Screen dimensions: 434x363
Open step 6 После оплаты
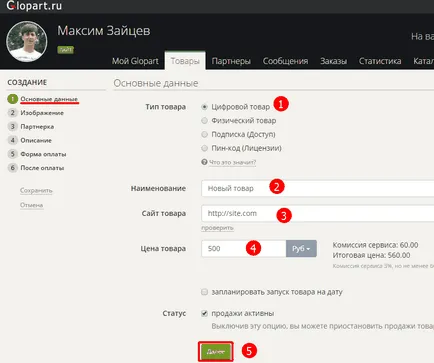tap(42, 168)
